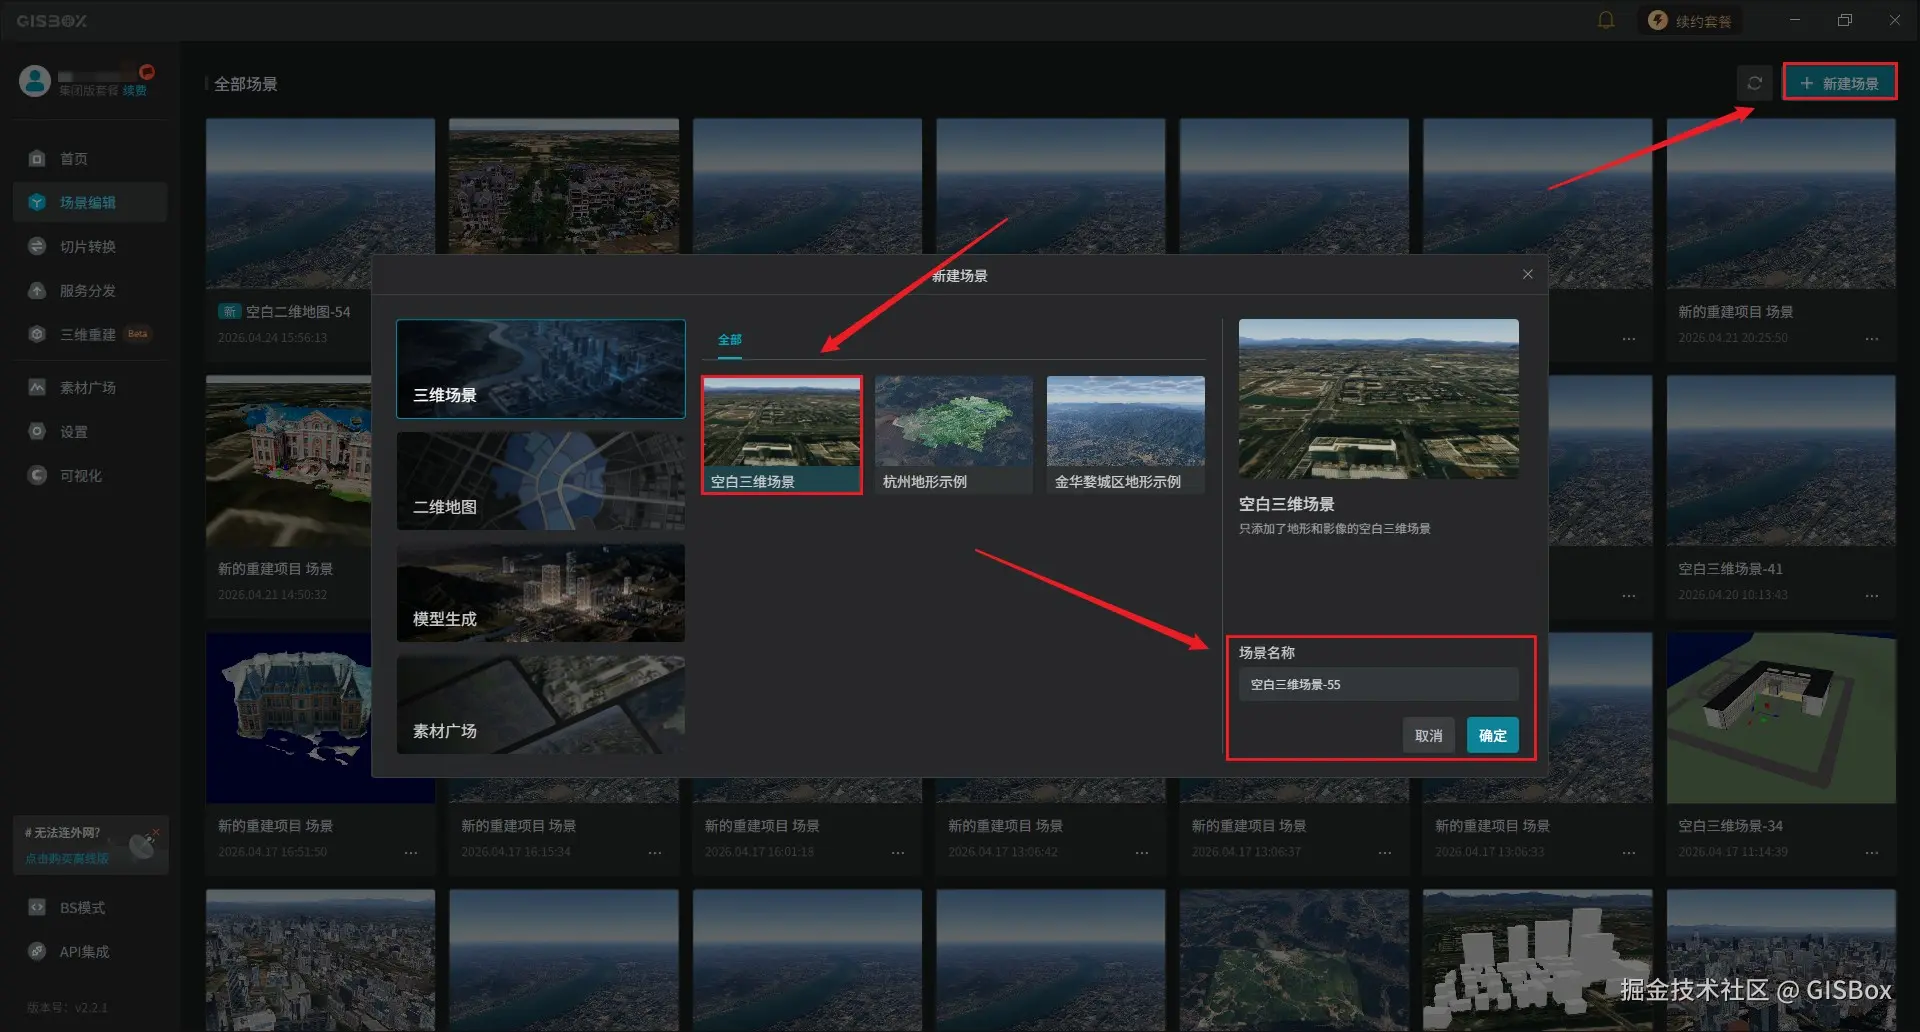Open API集成 in the sidebar

click(90, 952)
